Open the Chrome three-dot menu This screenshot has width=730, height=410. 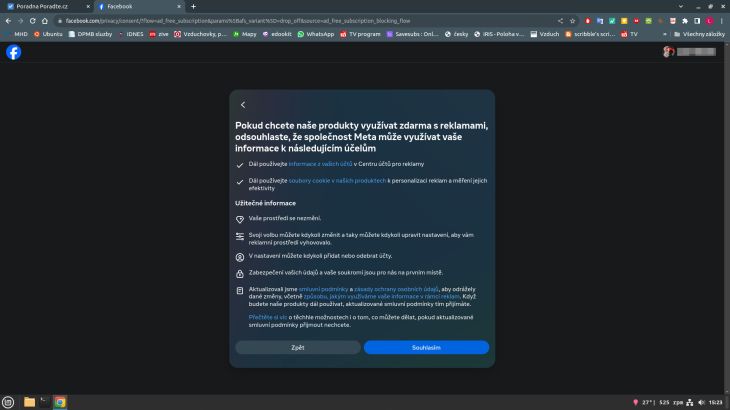tap(722, 21)
